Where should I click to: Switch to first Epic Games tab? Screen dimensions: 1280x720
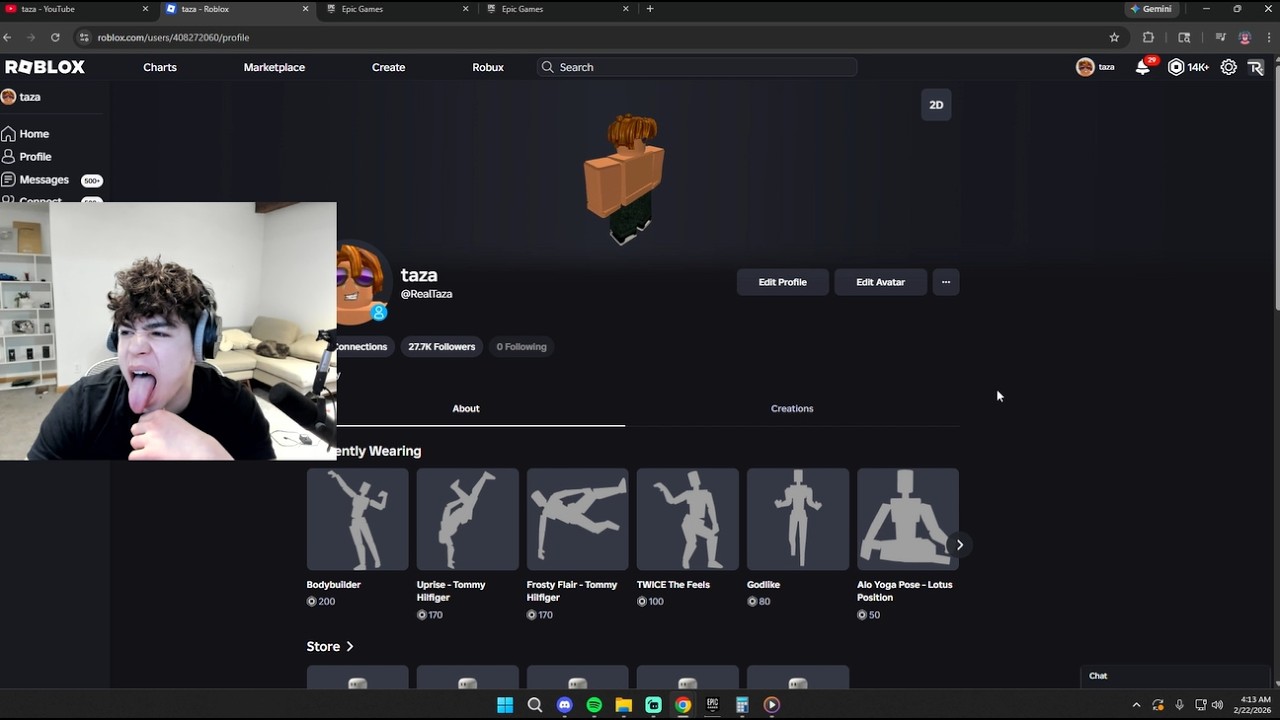397,9
